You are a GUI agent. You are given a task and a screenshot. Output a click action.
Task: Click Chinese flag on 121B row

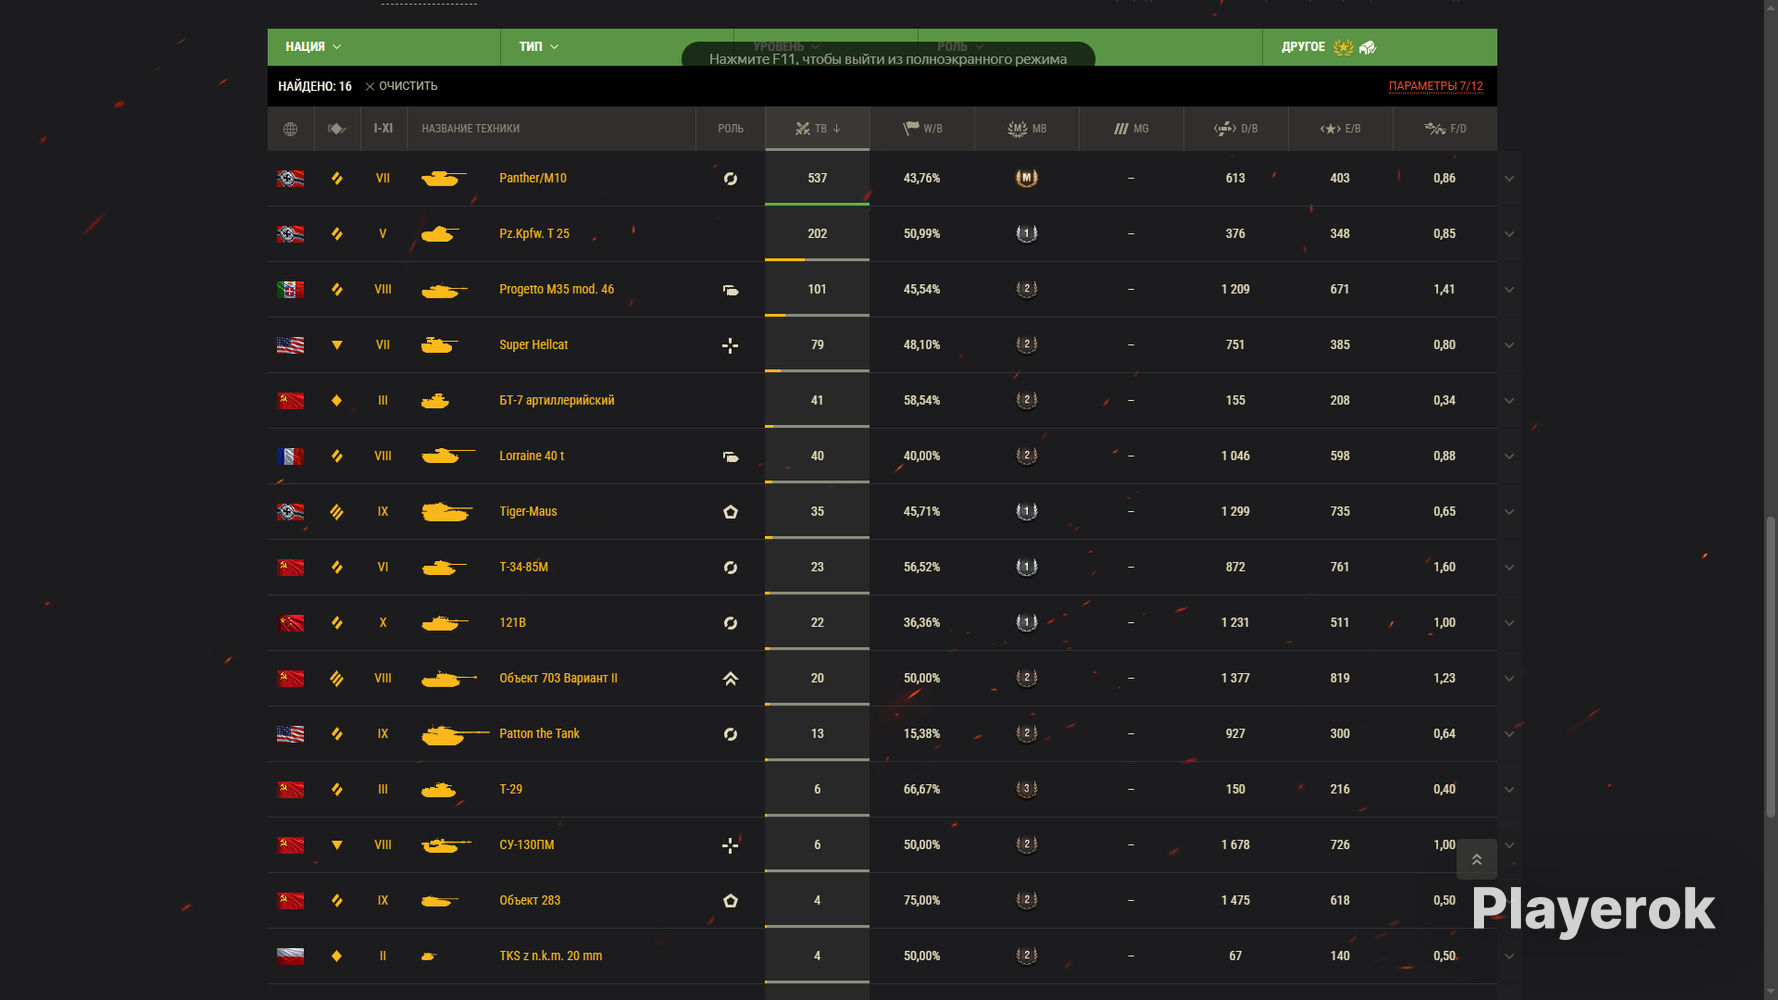(x=290, y=623)
